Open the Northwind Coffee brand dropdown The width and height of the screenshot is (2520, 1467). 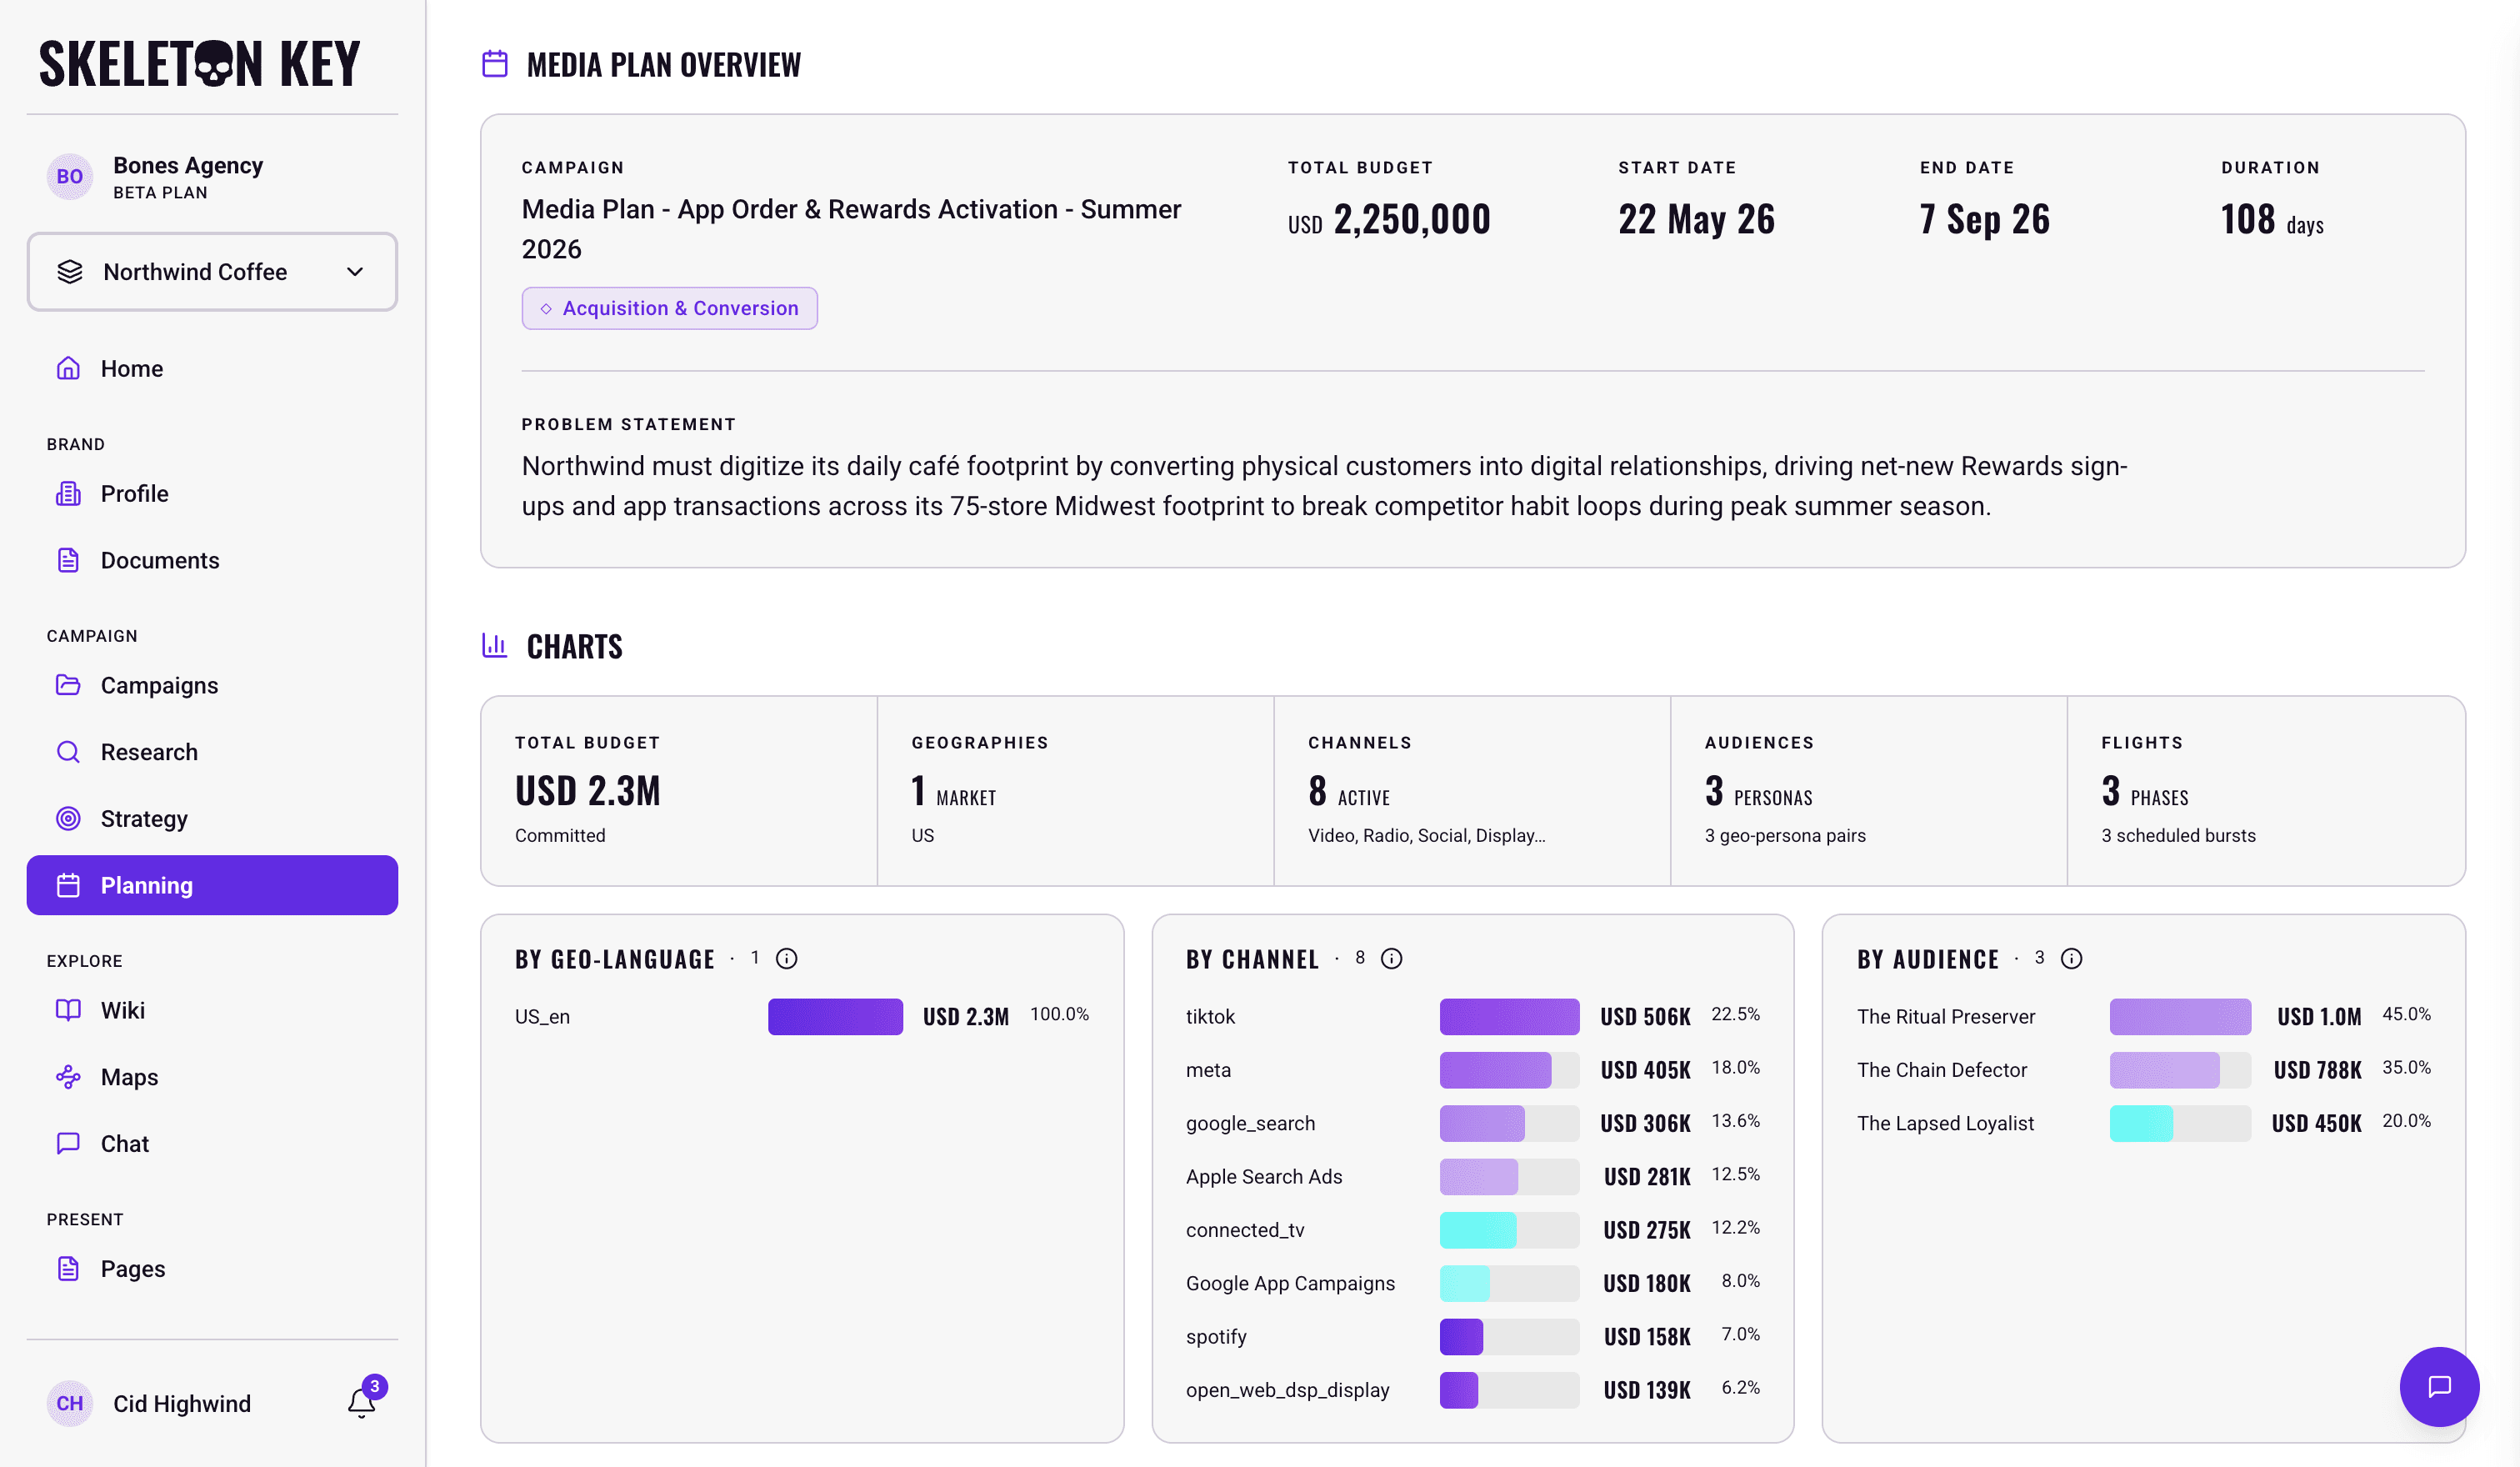(212, 272)
